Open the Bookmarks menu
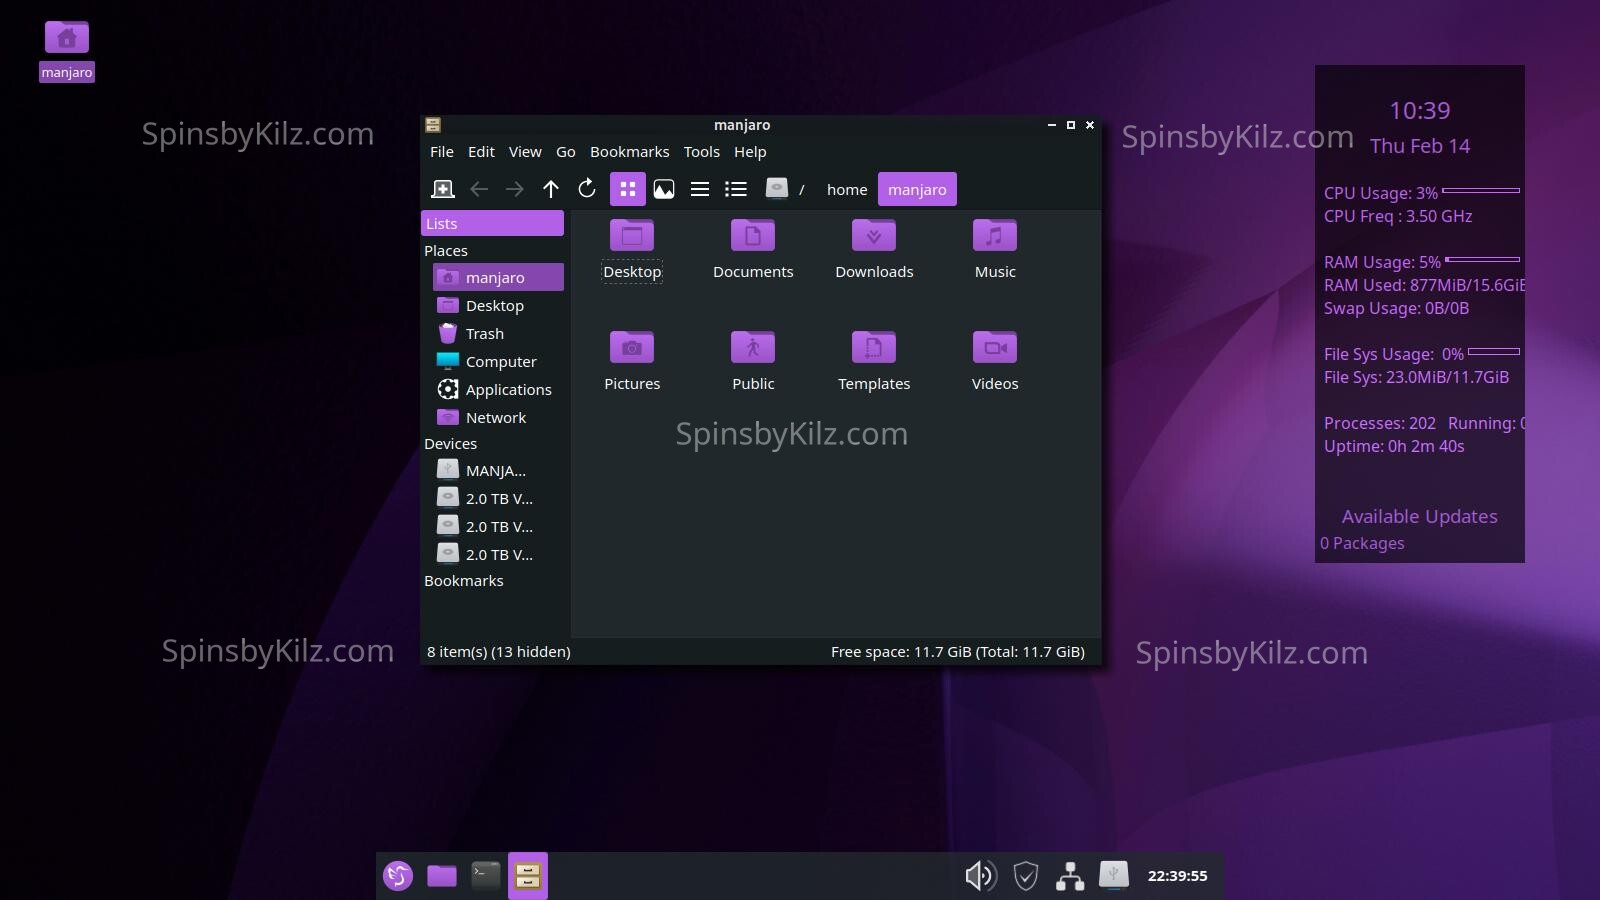 [629, 152]
